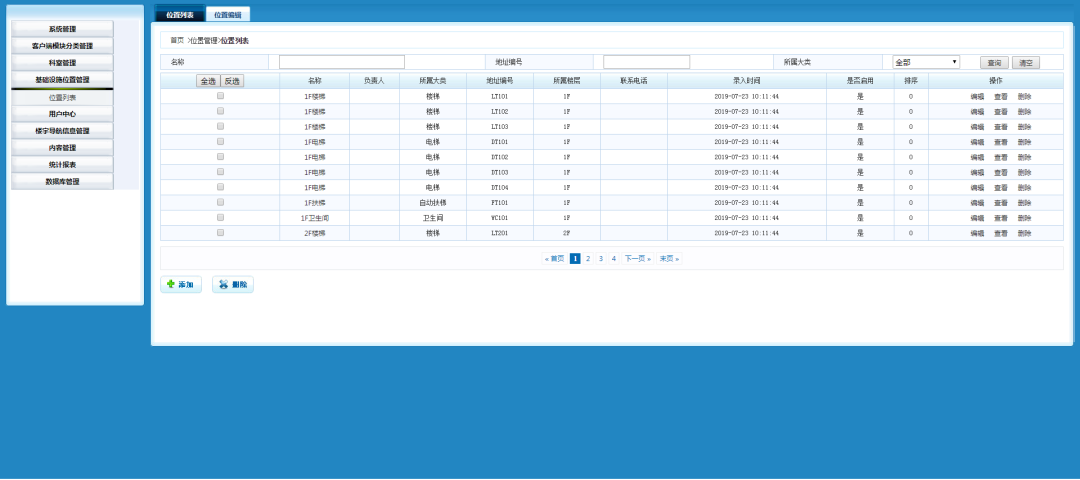Select the 位置列表 tab
Screen dimensions: 1080x480
[x=180, y=15]
